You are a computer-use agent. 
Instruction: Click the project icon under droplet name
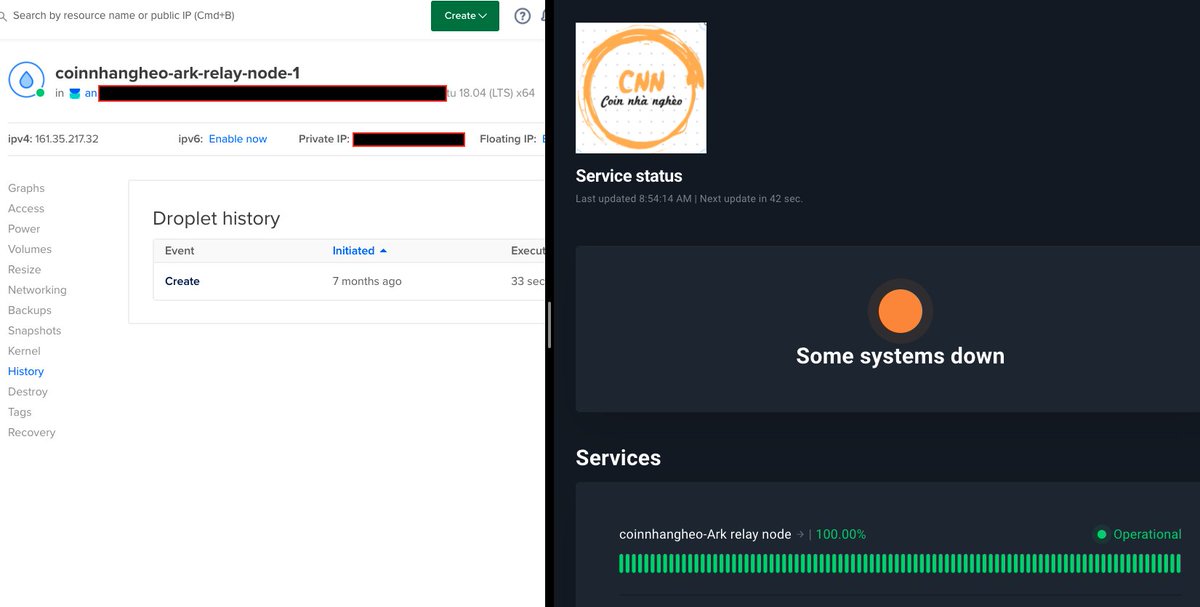[74, 93]
